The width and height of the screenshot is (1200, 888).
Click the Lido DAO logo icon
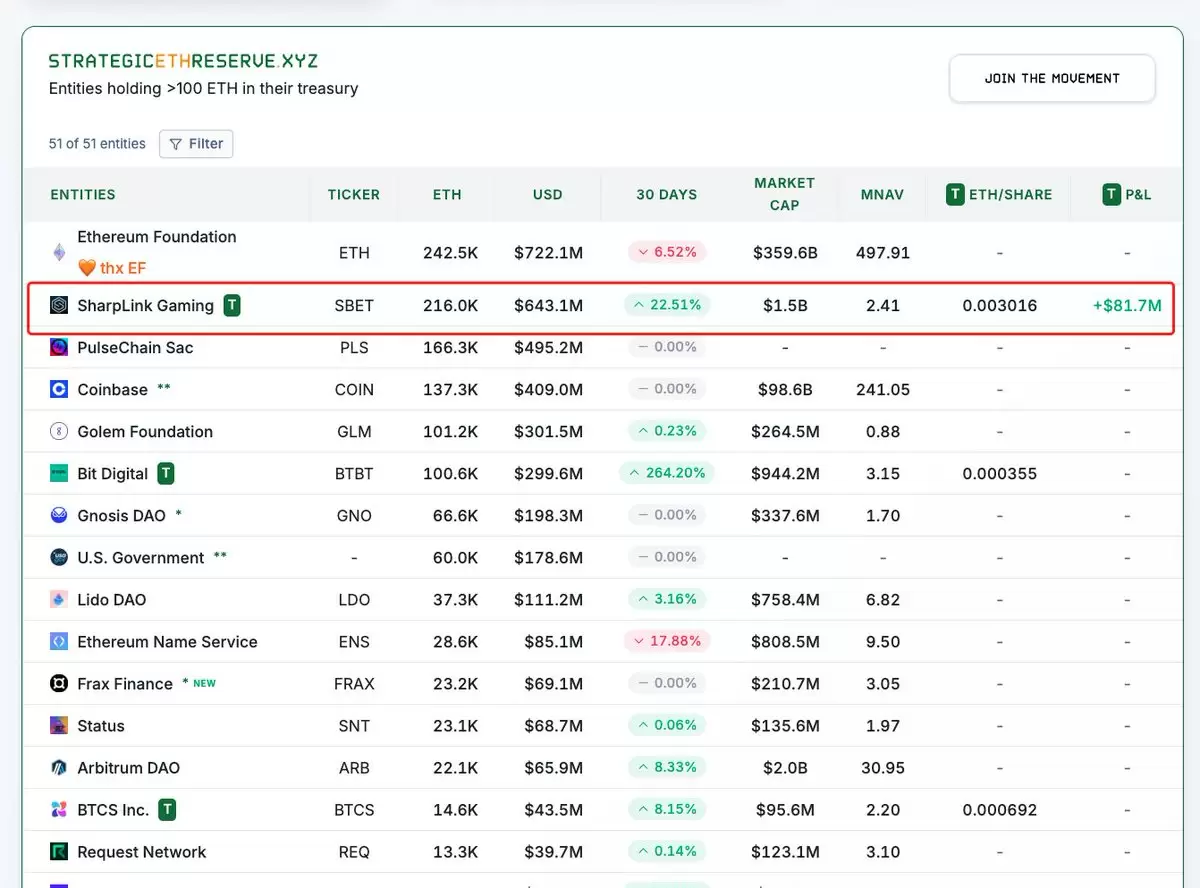pos(59,599)
